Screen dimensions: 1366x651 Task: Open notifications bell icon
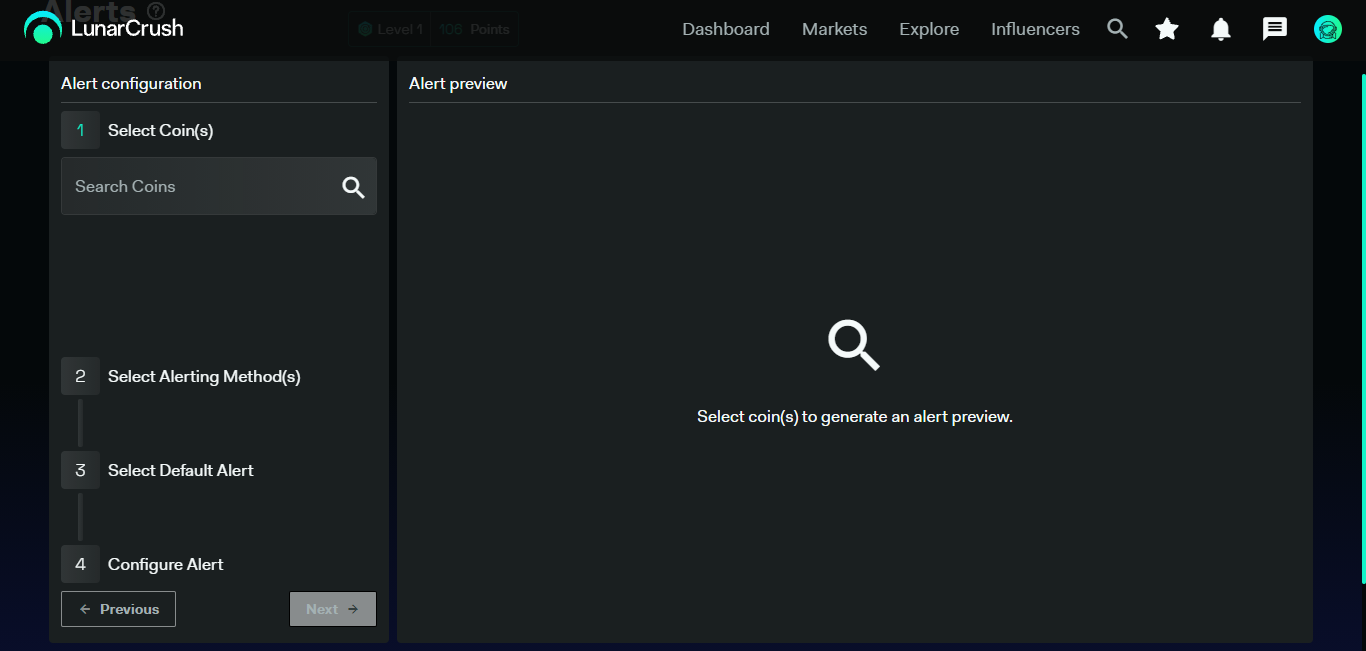(1221, 29)
